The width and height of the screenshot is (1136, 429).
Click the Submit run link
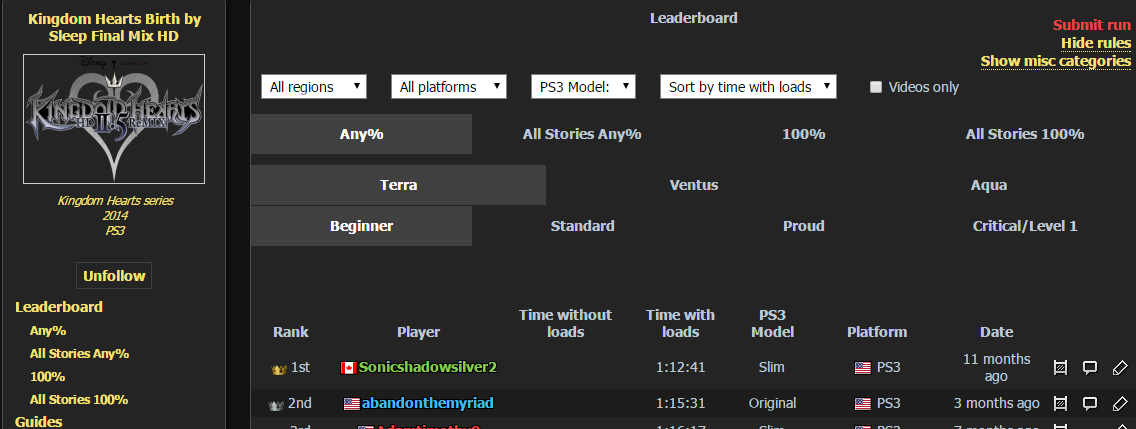(1092, 25)
